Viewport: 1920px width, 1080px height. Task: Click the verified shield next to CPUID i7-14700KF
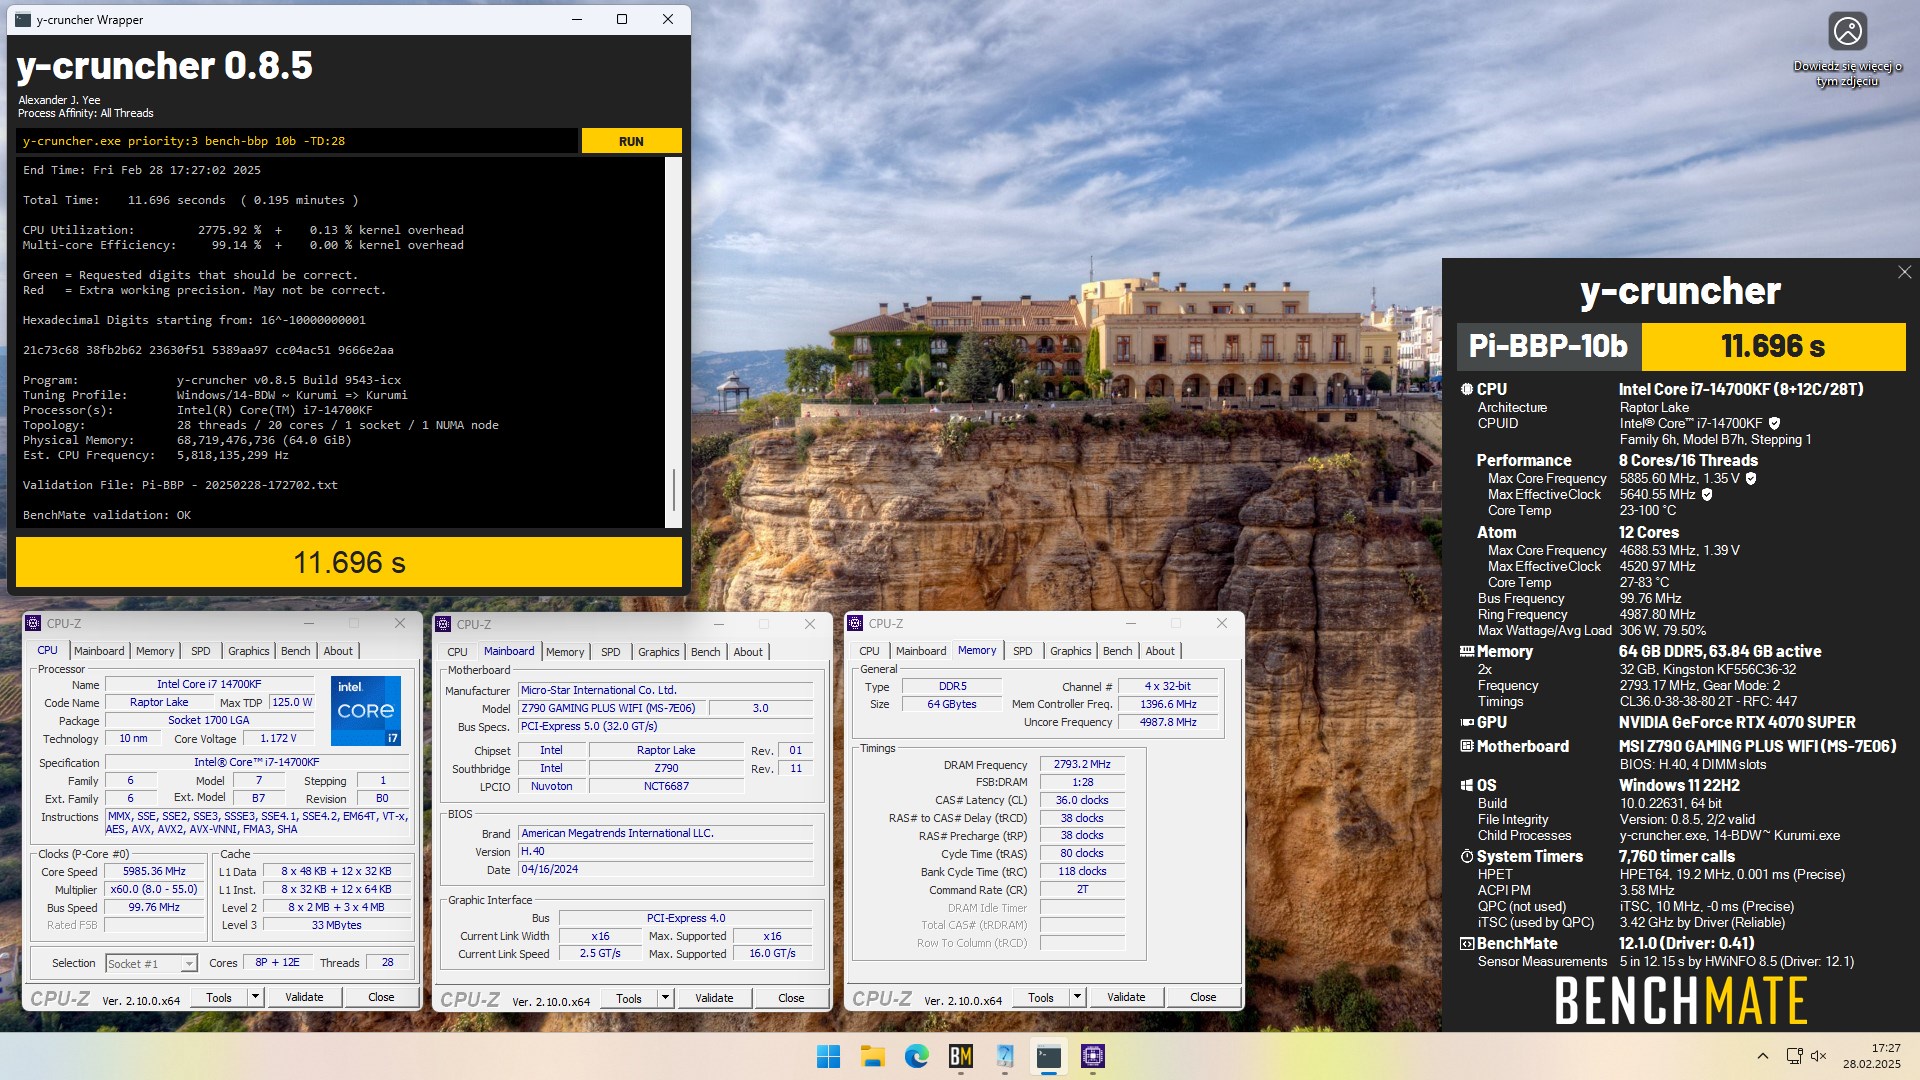[x=1774, y=423]
